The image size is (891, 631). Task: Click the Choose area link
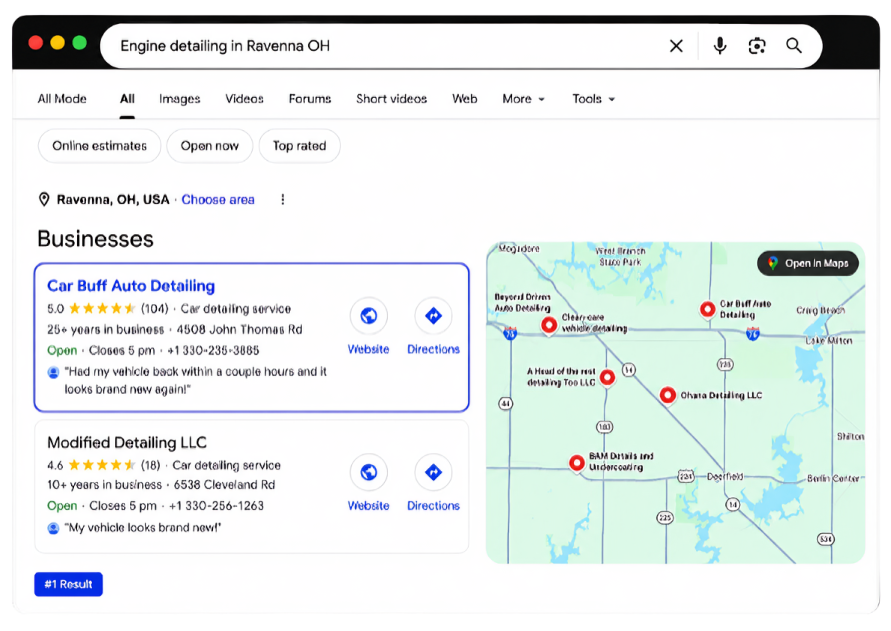(218, 200)
